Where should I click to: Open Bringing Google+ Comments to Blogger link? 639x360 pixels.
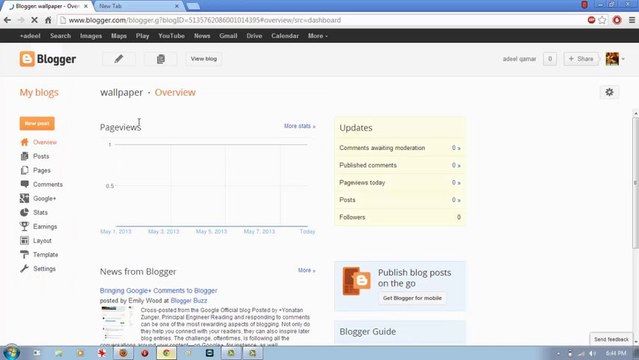click(x=159, y=291)
